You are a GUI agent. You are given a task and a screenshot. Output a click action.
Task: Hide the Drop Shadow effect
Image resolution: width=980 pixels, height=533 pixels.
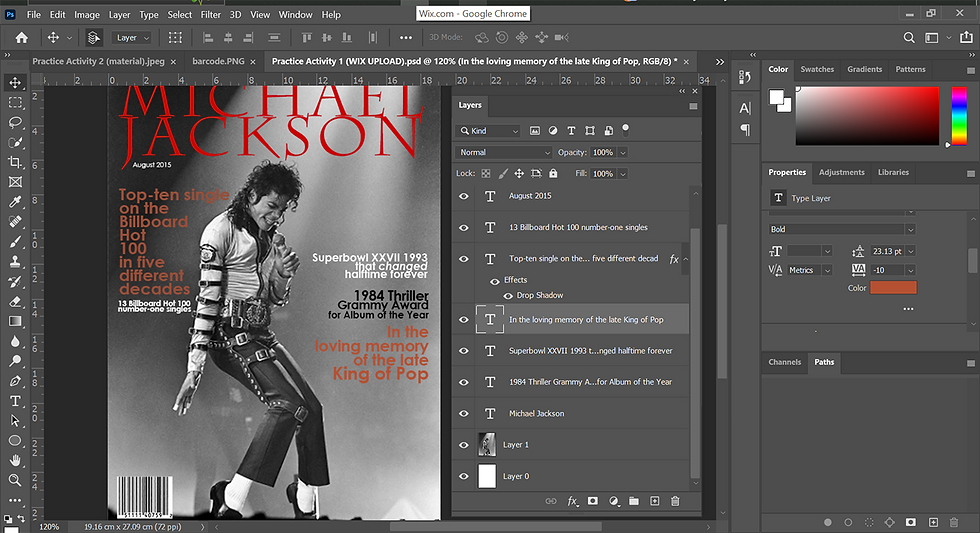[x=508, y=296]
